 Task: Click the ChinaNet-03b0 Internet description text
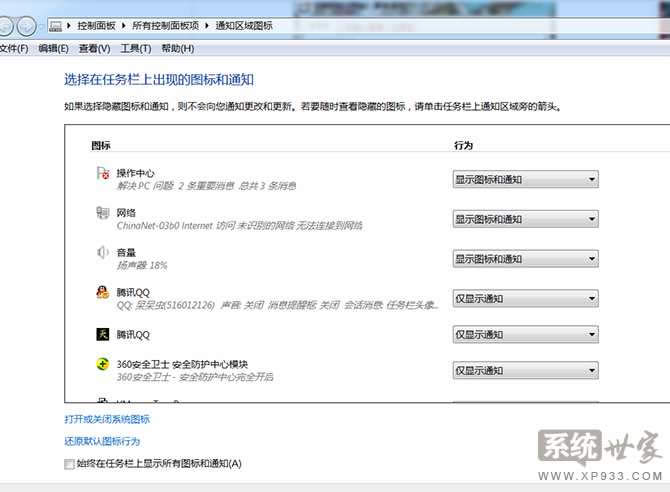pos(239,226)
